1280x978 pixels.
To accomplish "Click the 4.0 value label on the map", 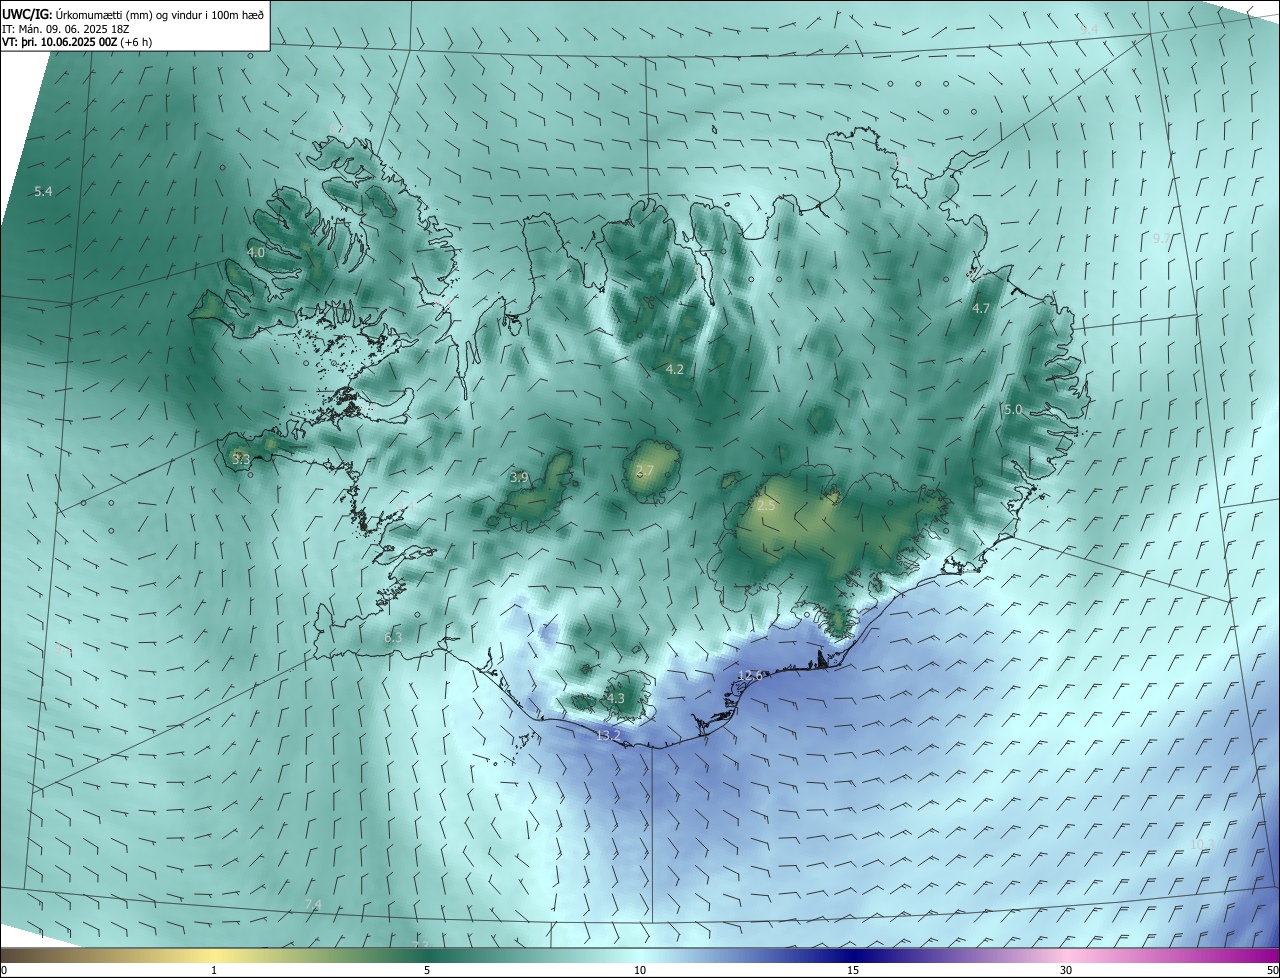I will click(x=256, y=253).
